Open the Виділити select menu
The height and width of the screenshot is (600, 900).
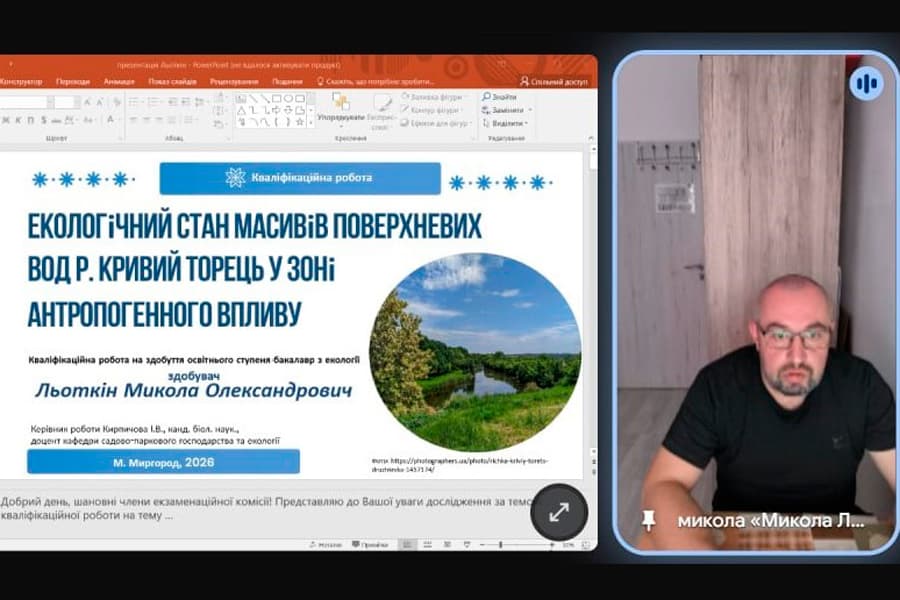pyautogui.click(x=505, y=123)
